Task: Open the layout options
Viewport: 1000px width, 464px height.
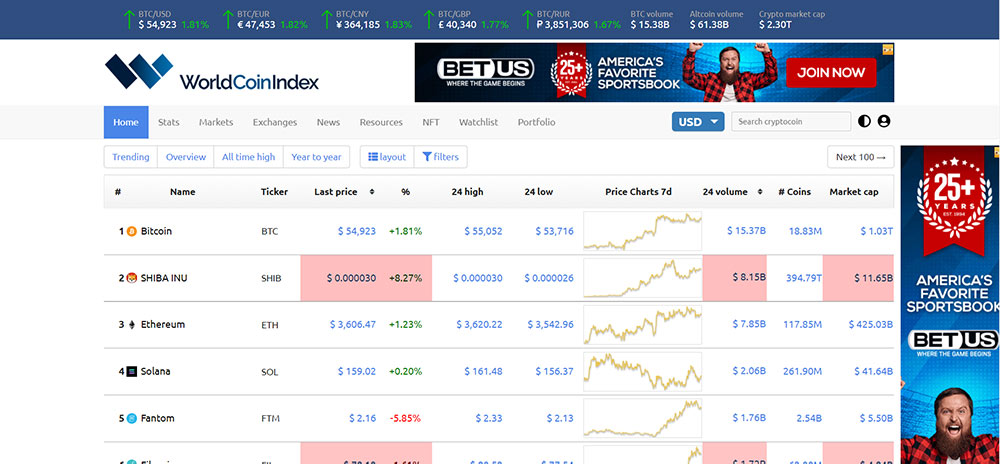Action: coord(387,157)
